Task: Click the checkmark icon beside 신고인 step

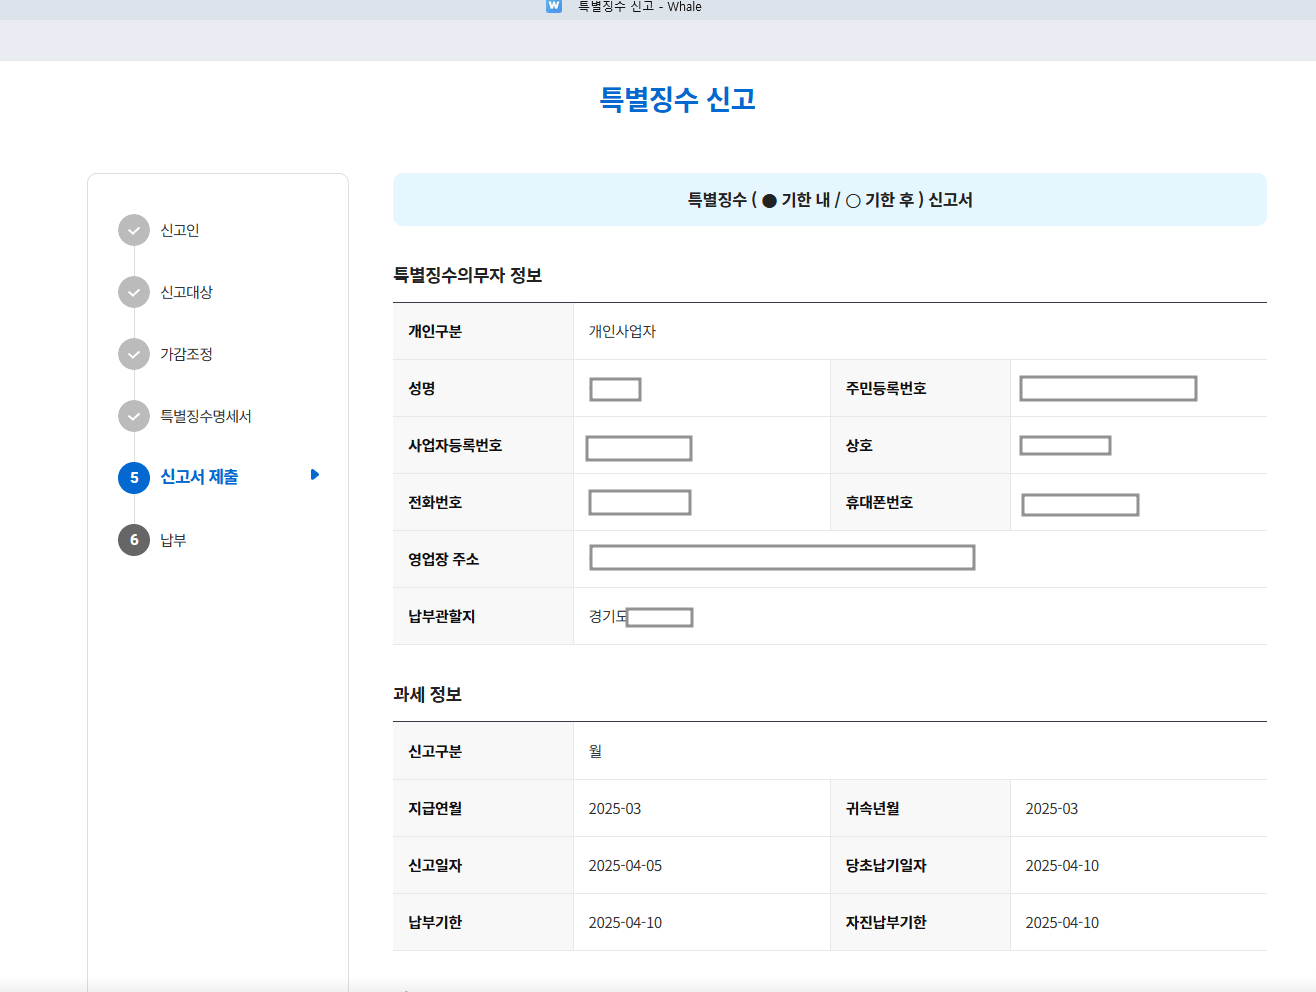Action: [133, 230]
